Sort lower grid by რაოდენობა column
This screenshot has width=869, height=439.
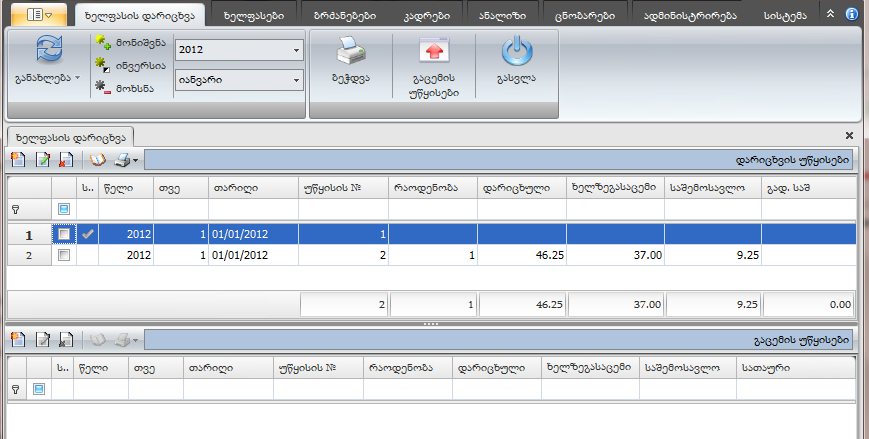(x=408, y=367)
